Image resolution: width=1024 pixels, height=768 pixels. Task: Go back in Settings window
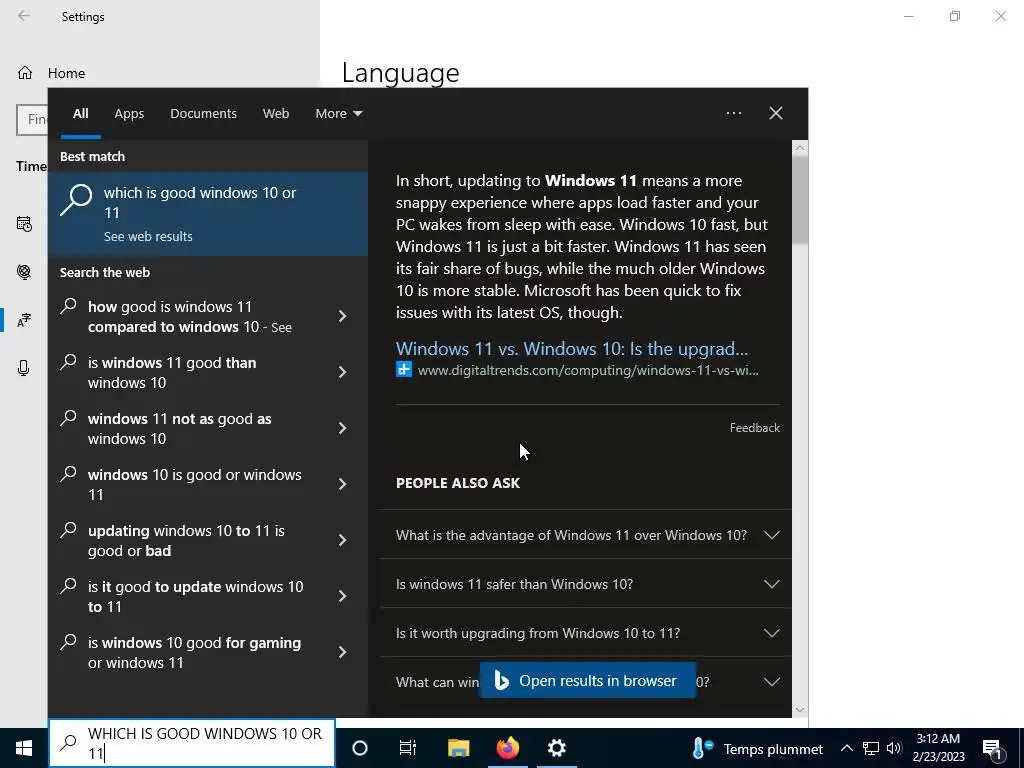[24, 16]
